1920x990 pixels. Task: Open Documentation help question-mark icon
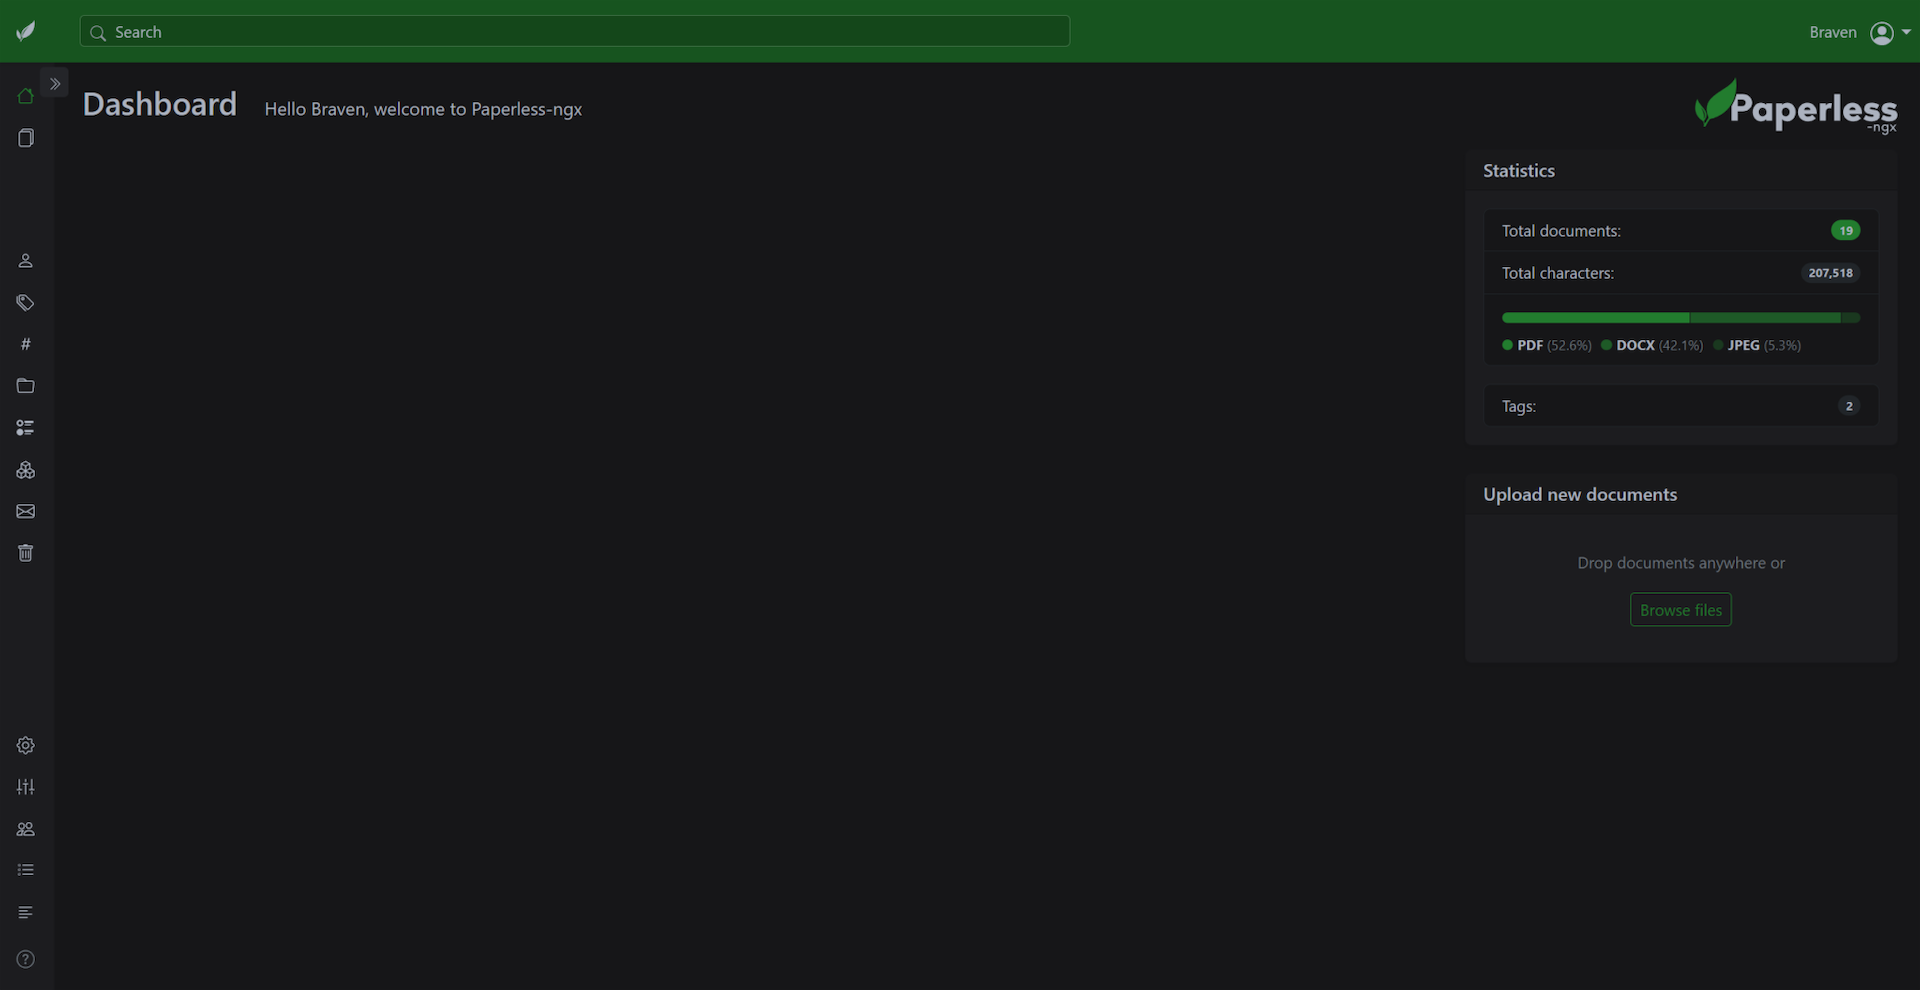tap(26, 959)
